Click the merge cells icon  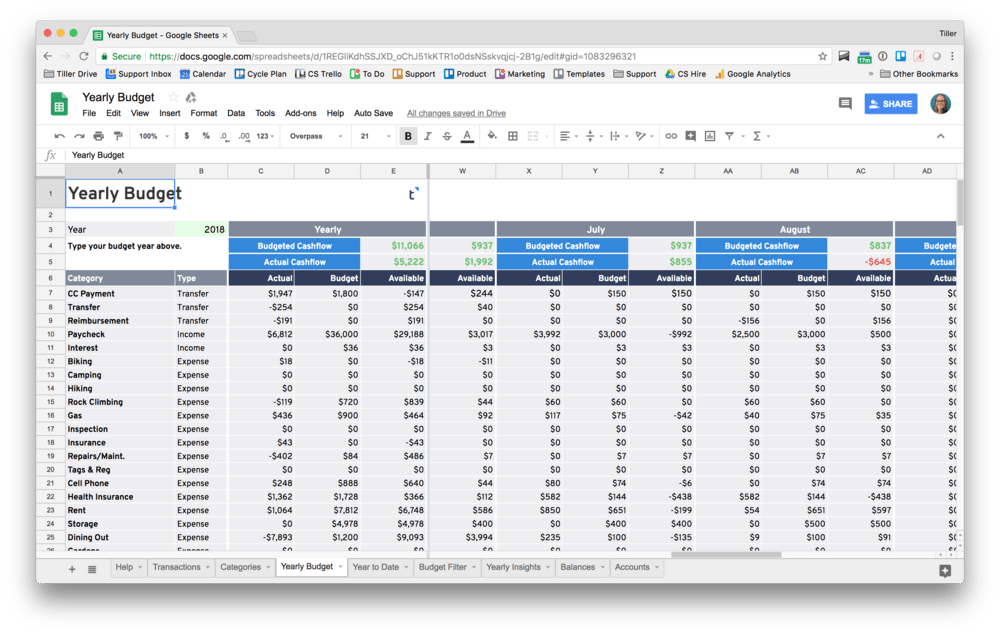[x=533, y=136]
